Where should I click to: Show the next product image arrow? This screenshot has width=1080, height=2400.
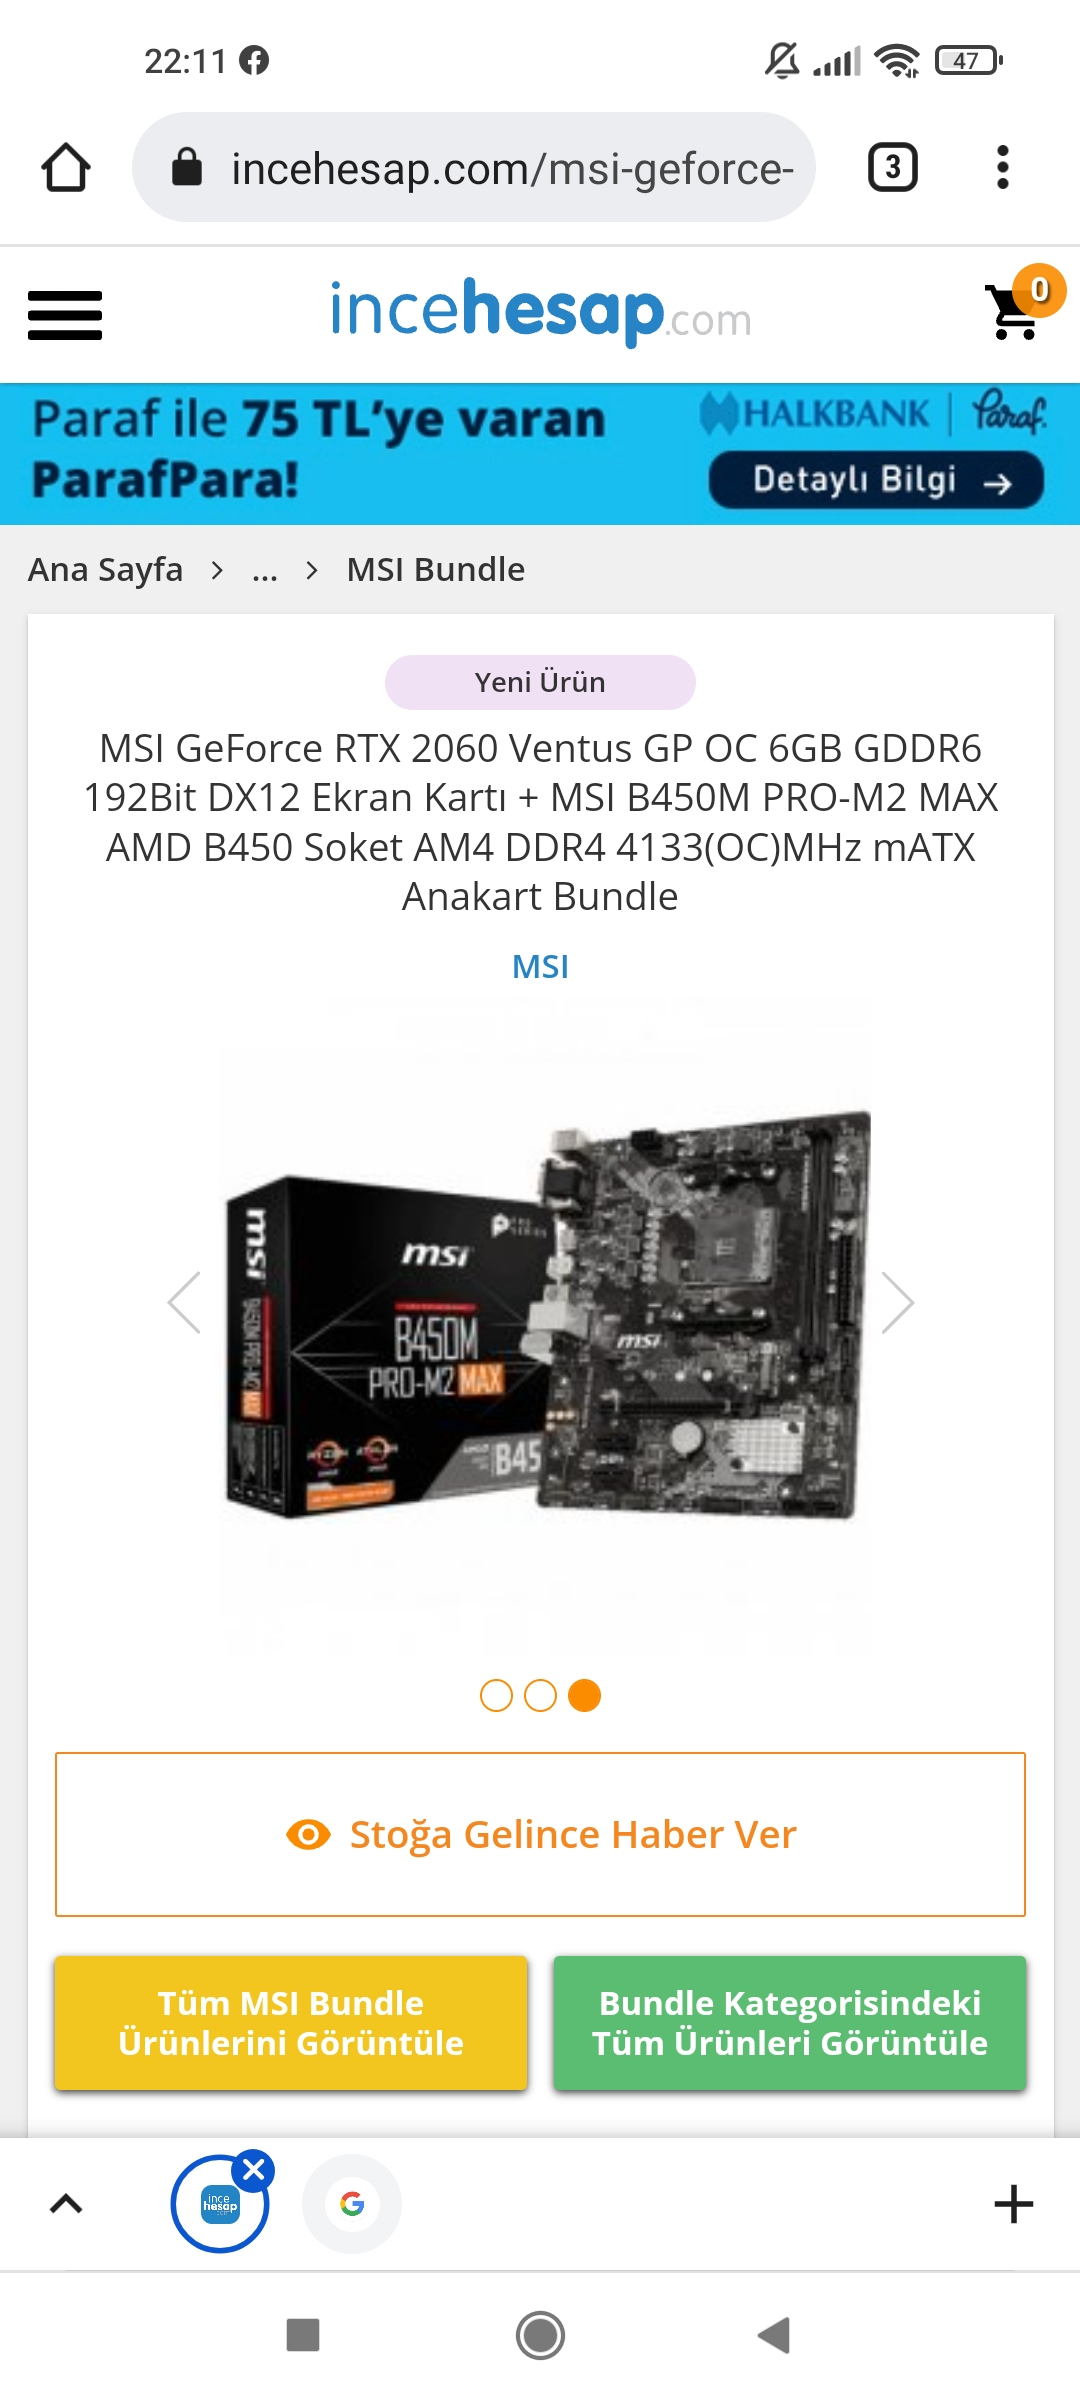897,1302
